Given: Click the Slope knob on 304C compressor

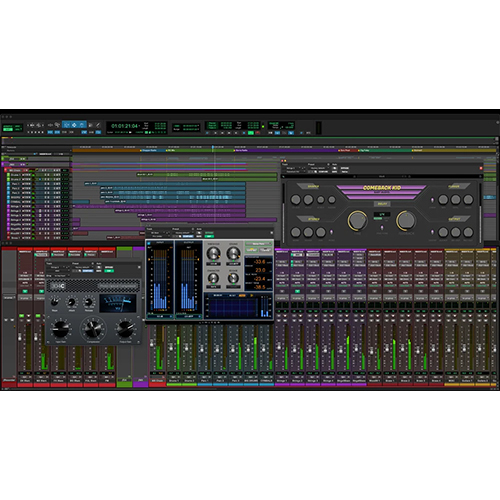Looking at the screenshot, I should [x=54, y=303].
